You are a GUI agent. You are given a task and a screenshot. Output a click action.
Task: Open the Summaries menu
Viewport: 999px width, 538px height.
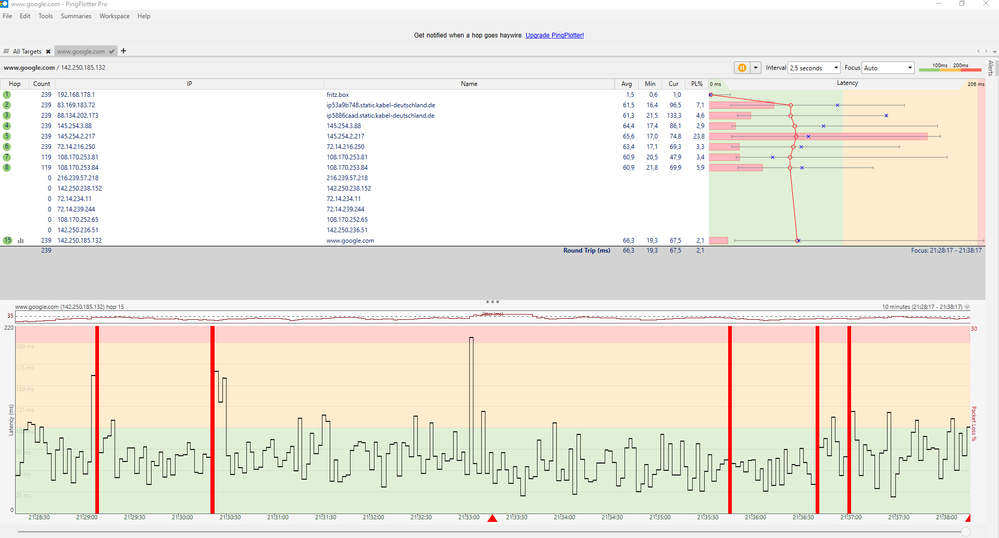[75, 16]
